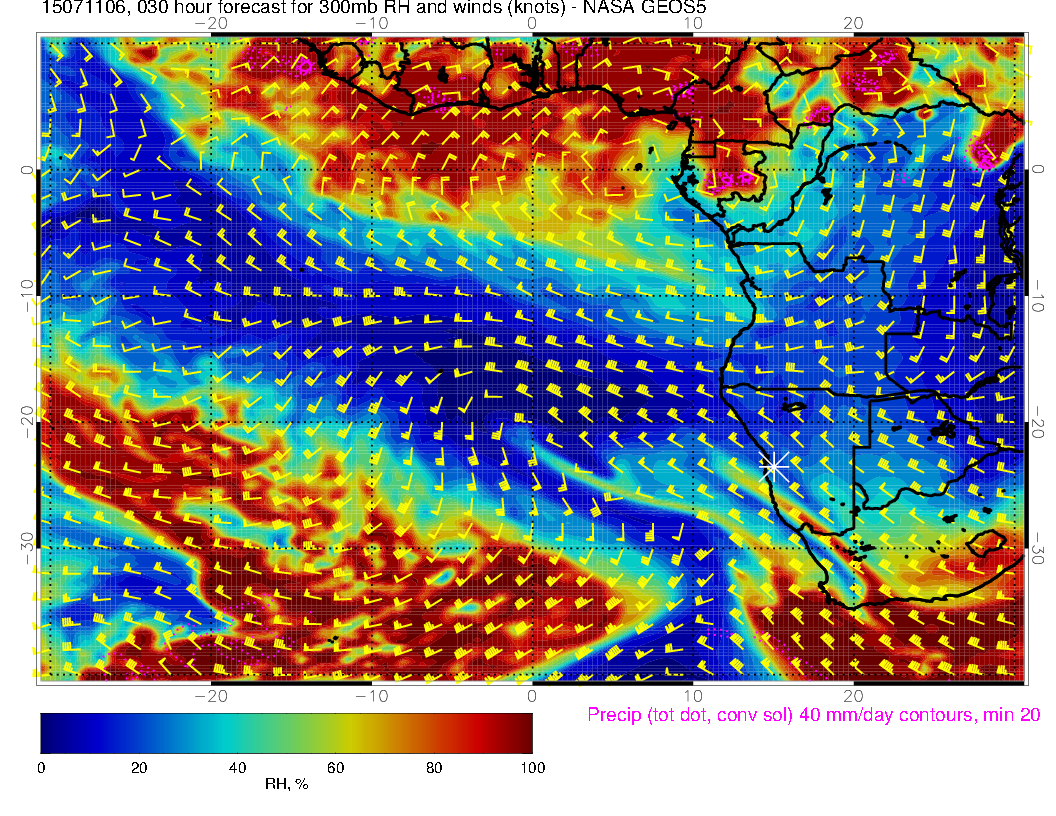
Task: Click the Makgadikgadi pans outline in Botswana
Action: 942,430
